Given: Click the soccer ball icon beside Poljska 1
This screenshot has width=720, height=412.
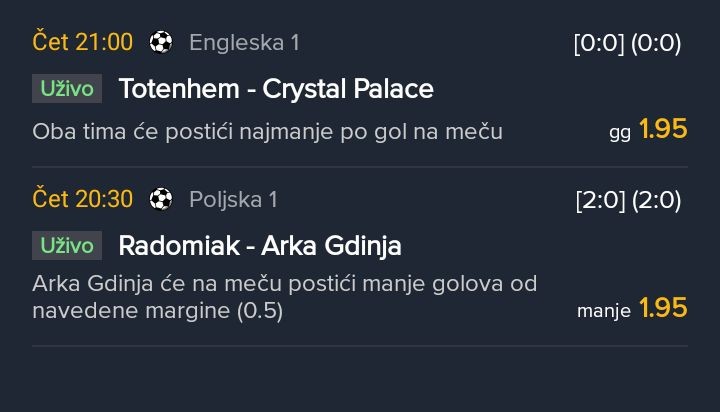Looking at the screenshot, I should tap(160, 199).
